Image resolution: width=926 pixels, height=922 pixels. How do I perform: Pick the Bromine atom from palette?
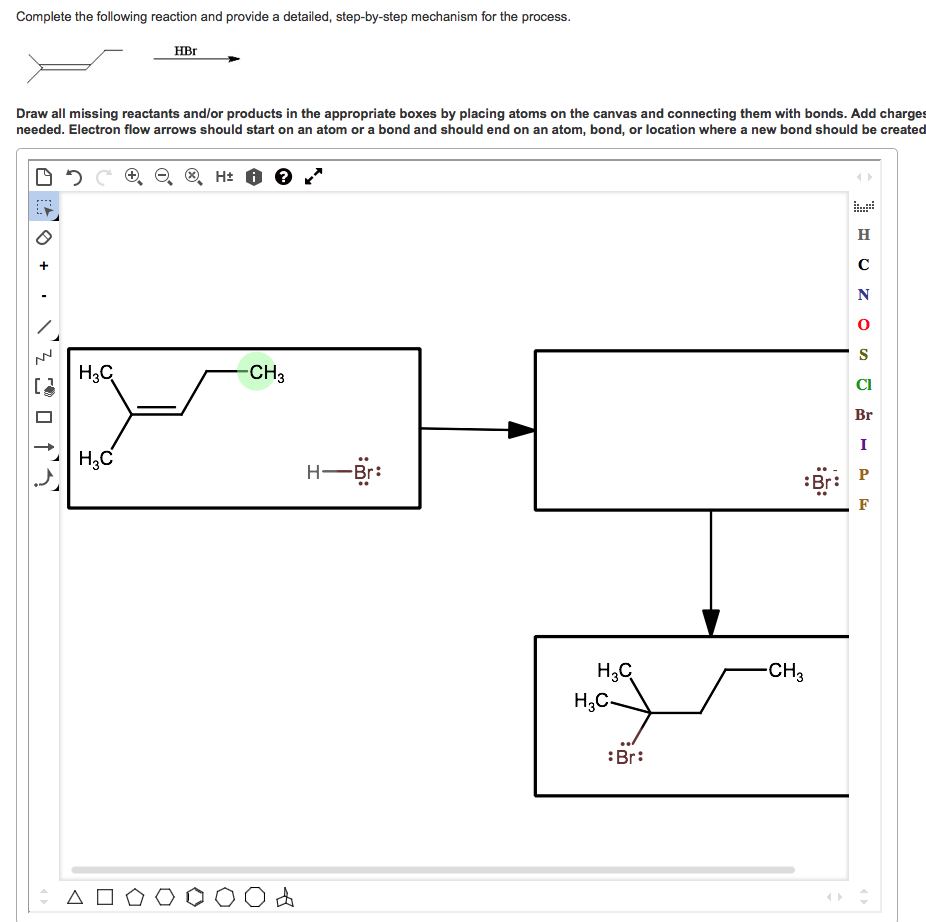click(x=864, y=415)
